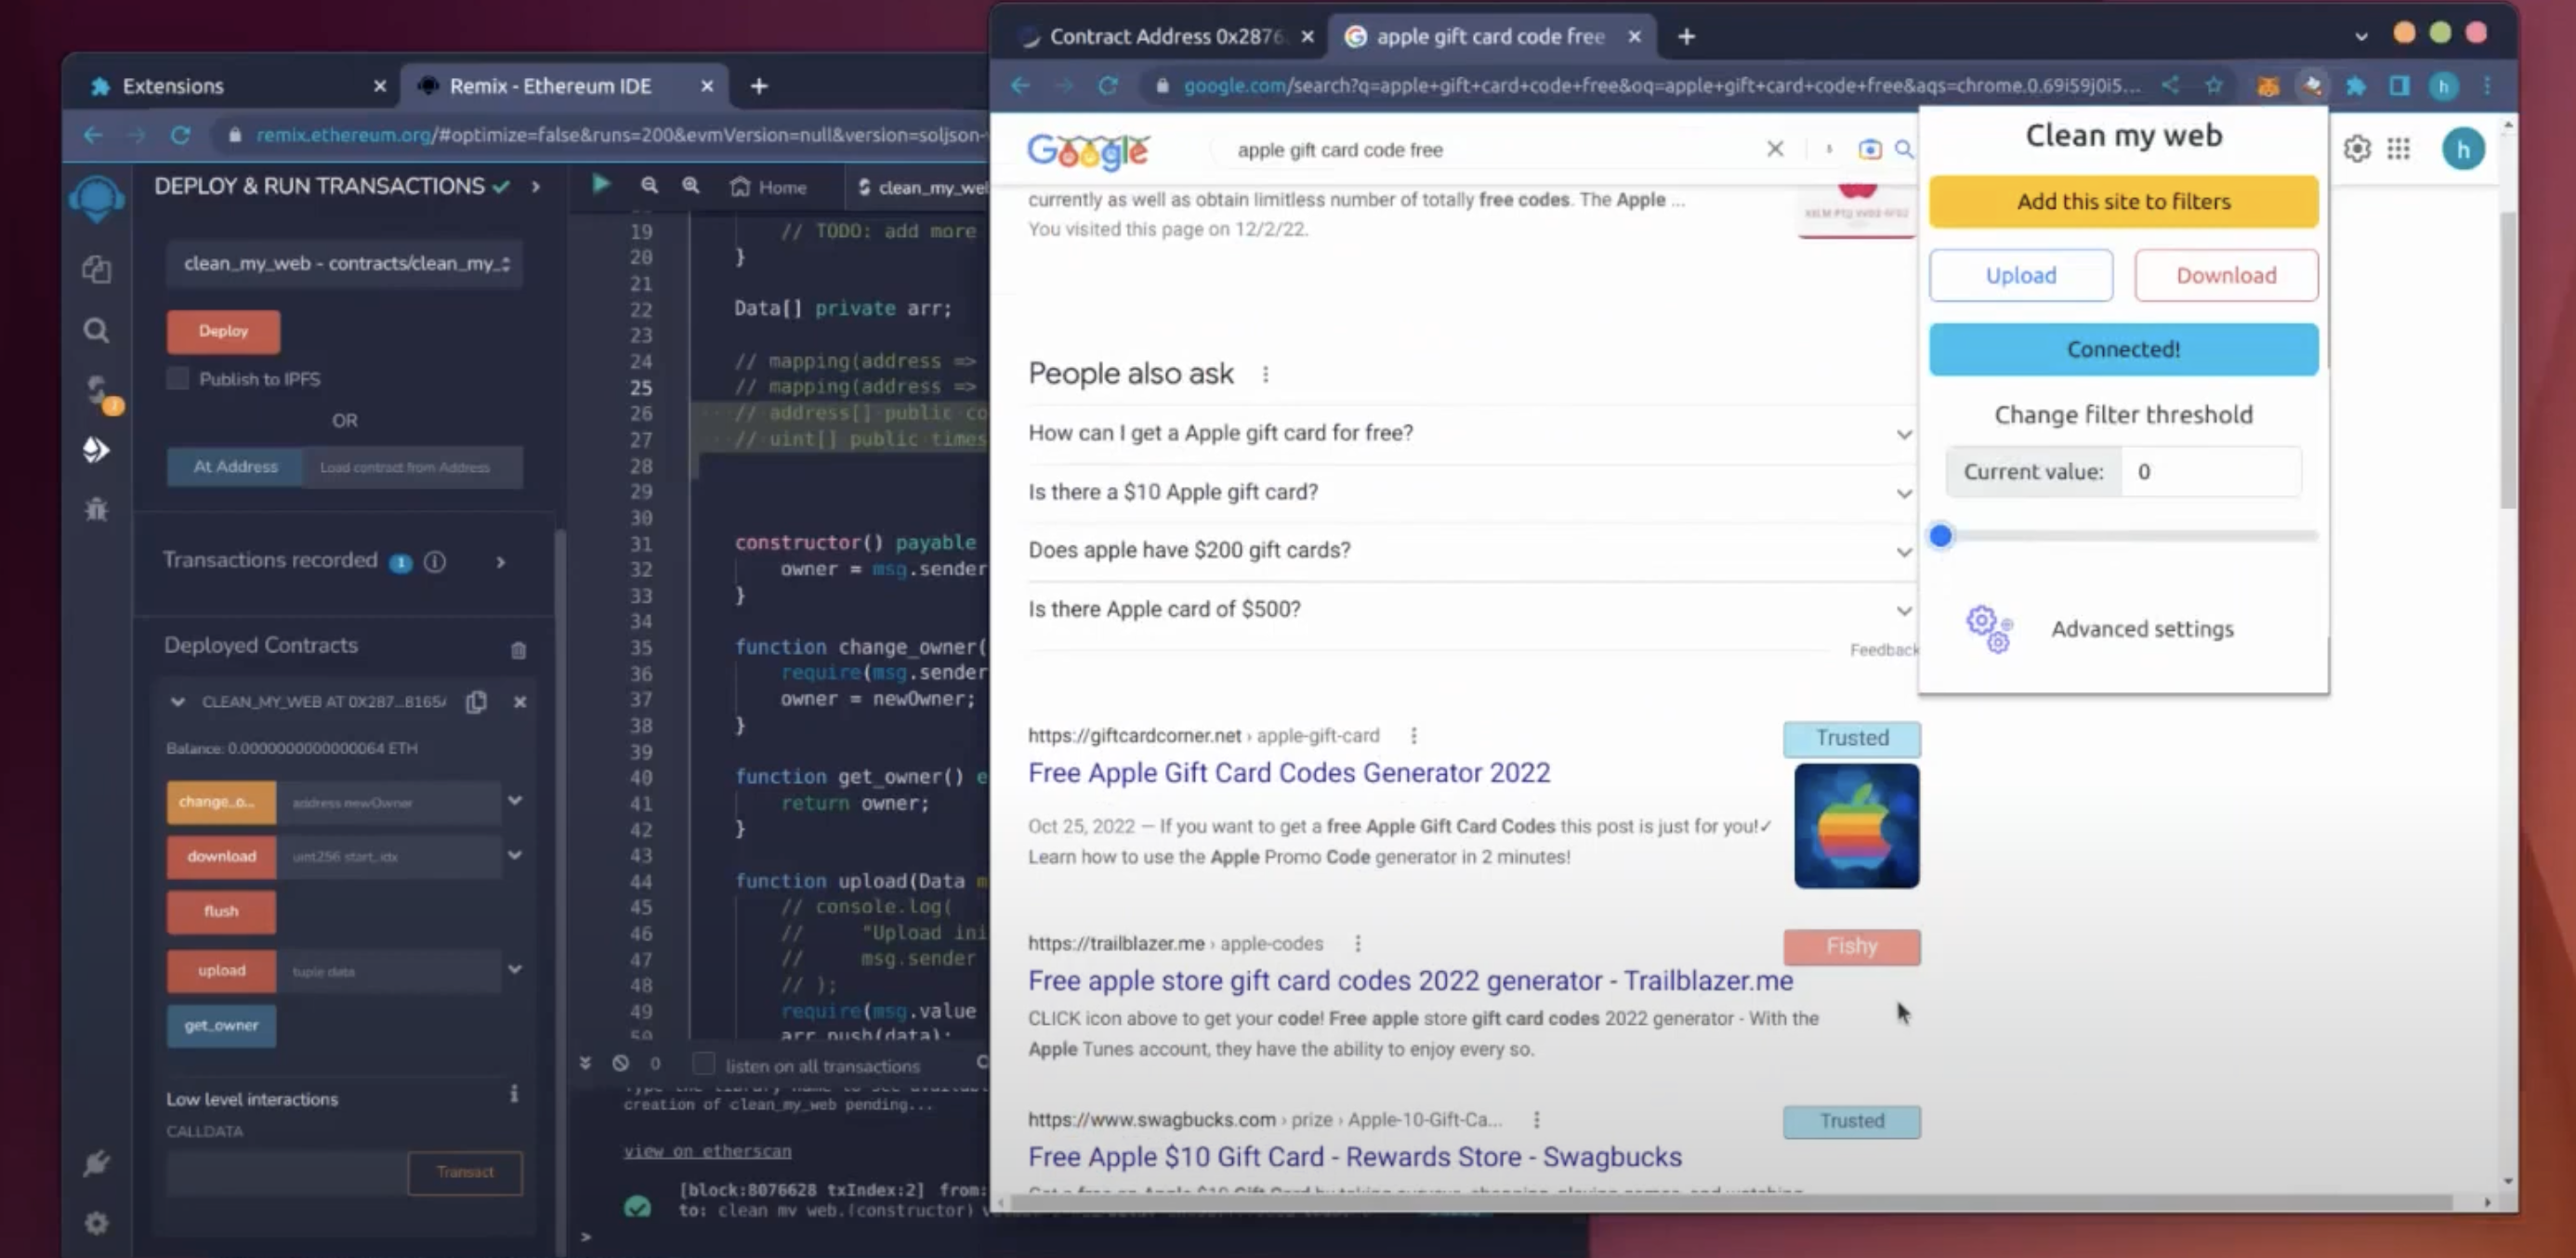Open the contract selection dropdown
The height and width of the screenshot is (1258, 2576).
[x=344, y=264]
